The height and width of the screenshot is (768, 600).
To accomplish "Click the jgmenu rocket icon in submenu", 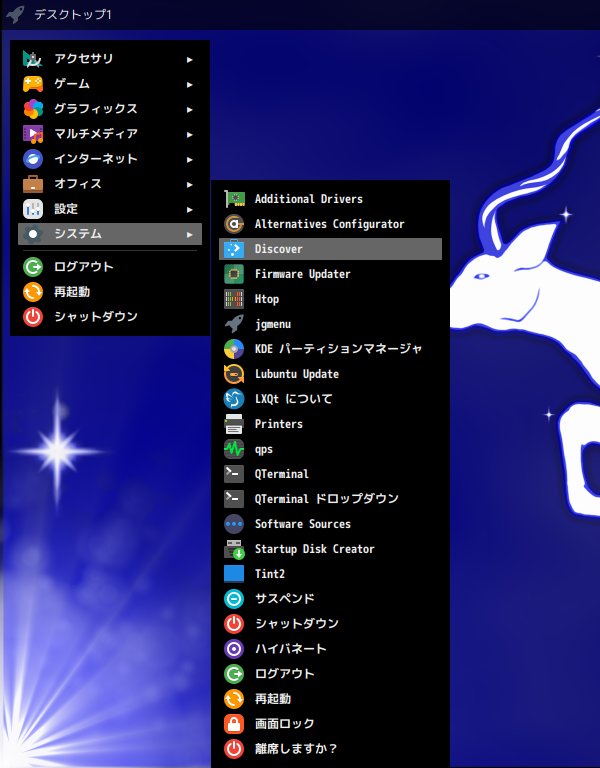I will pos(234,324).
